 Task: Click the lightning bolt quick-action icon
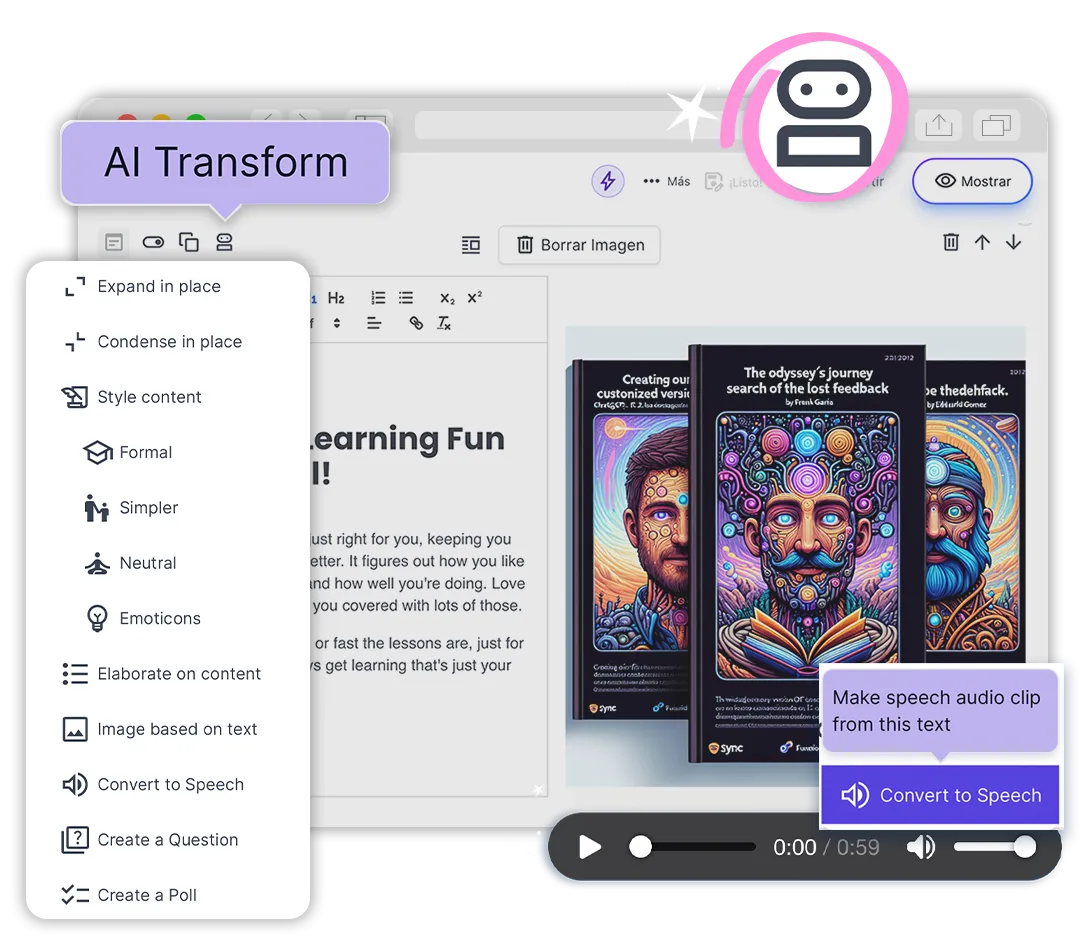tap(608, 181)
